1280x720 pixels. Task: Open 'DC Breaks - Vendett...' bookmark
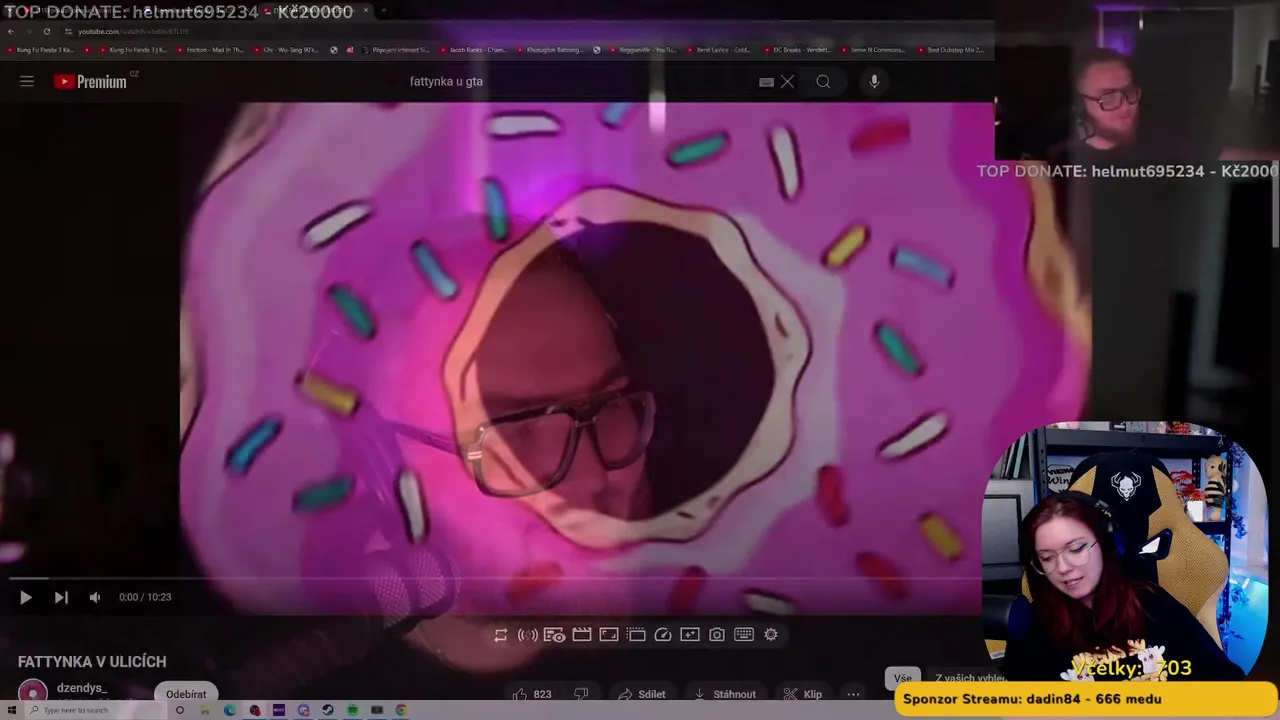click(x=796, y=50)
